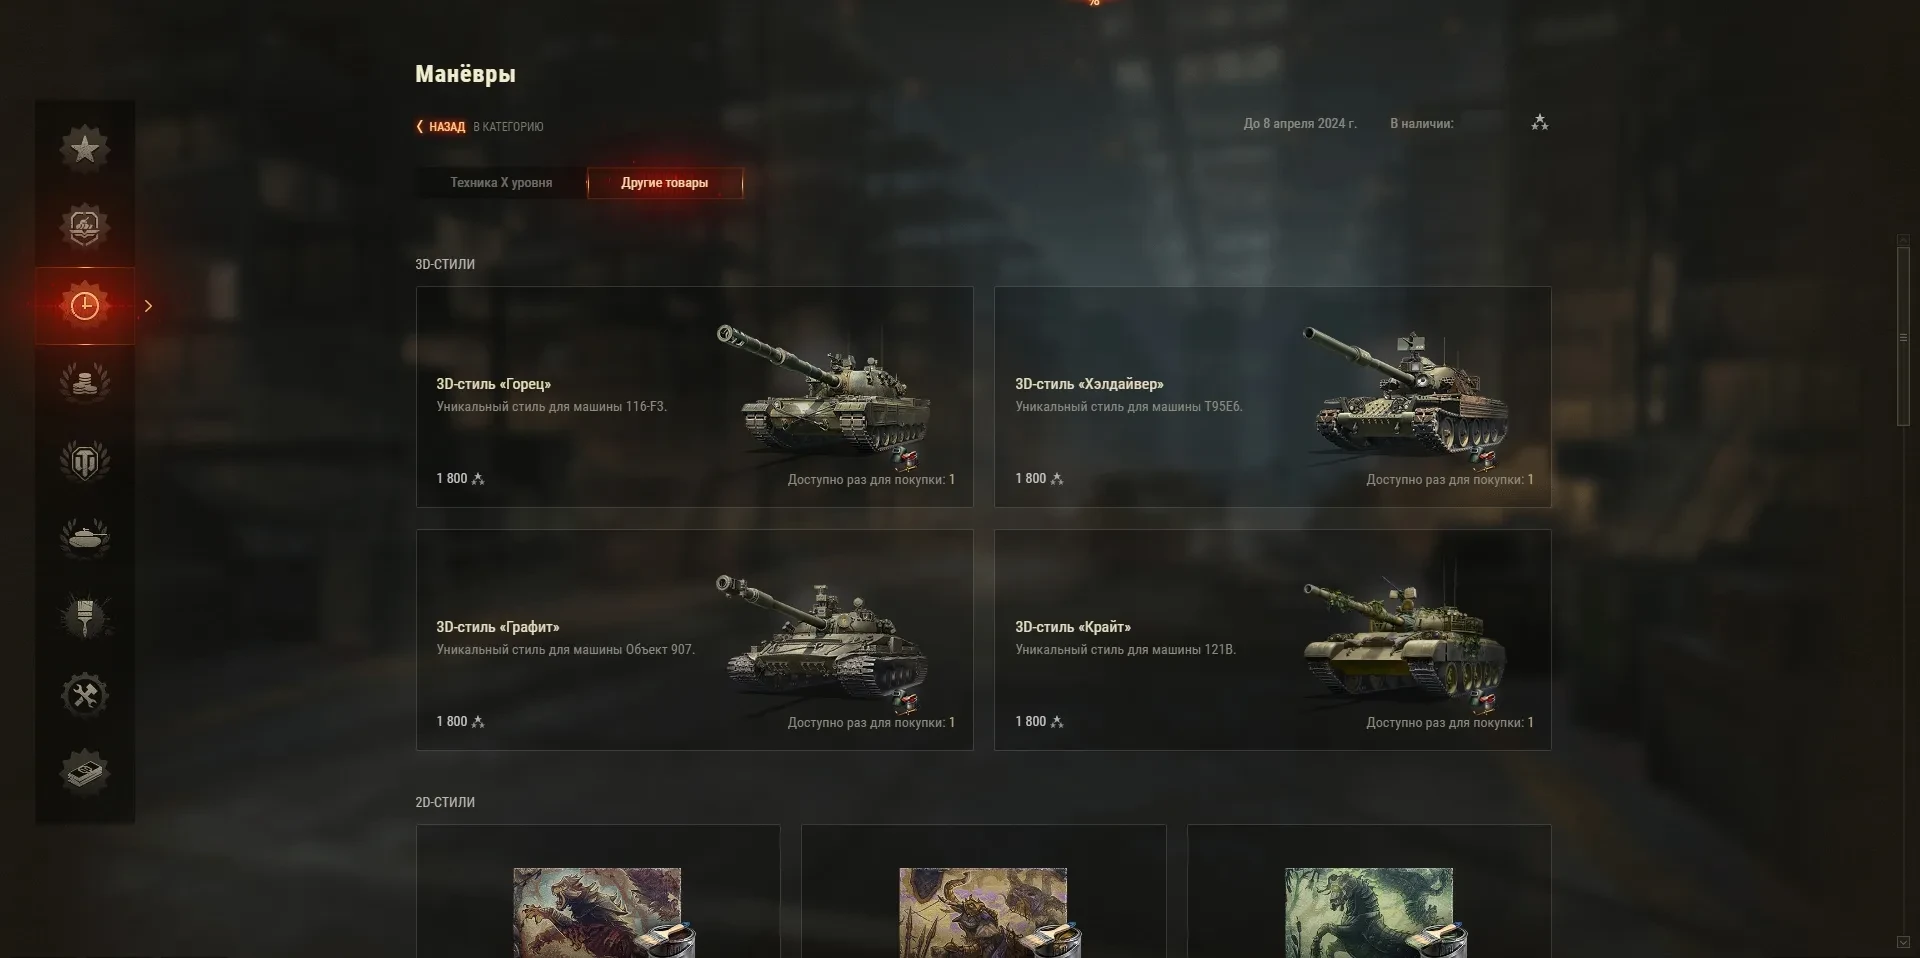The width and height of the screenshot is (1920, 958).
Task: Click the page's vertical scrollbar handle
Action: (1904, 337)
